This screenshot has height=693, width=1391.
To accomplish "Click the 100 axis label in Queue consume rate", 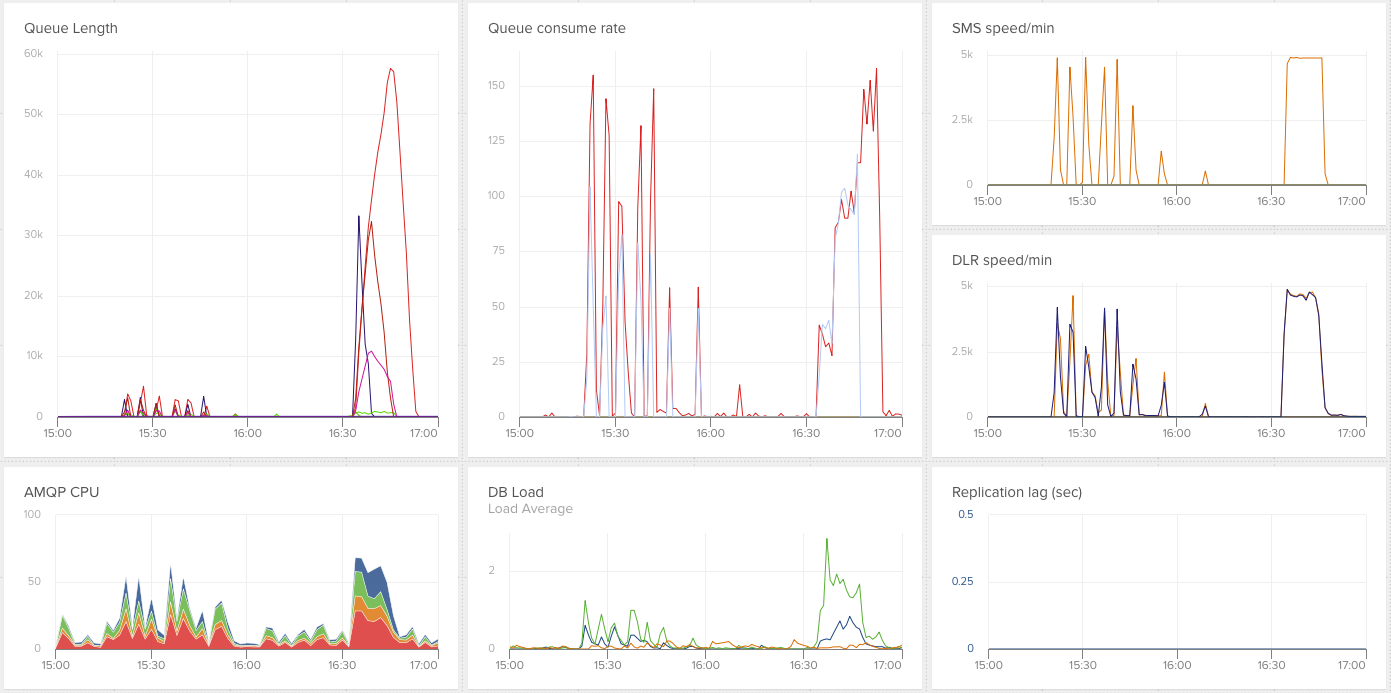I will [496, 196].
